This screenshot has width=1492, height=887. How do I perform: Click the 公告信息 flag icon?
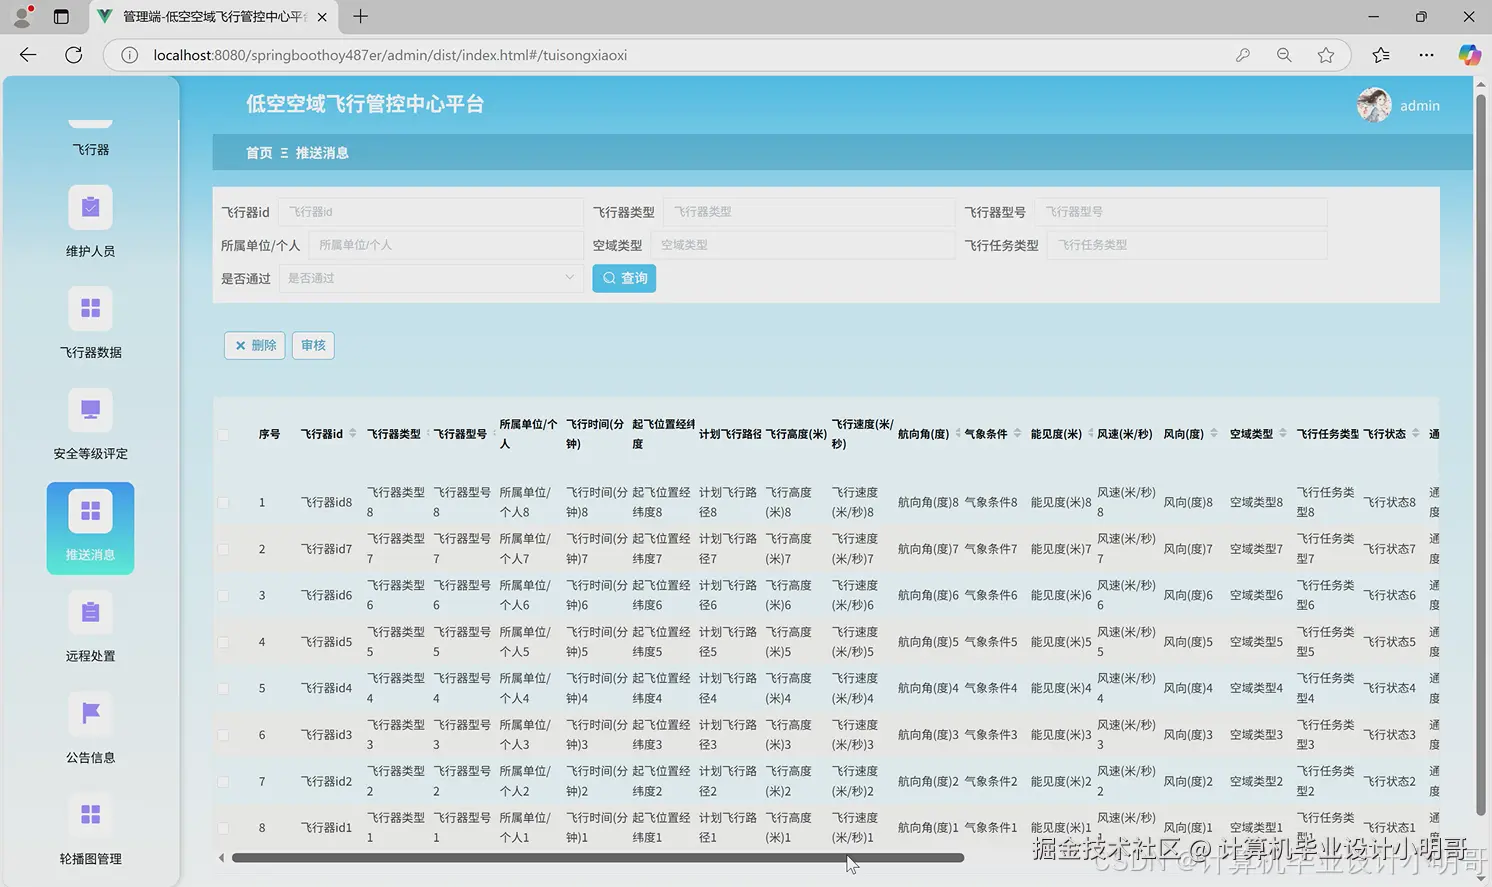pyautogui.click(x=90, y=713)
